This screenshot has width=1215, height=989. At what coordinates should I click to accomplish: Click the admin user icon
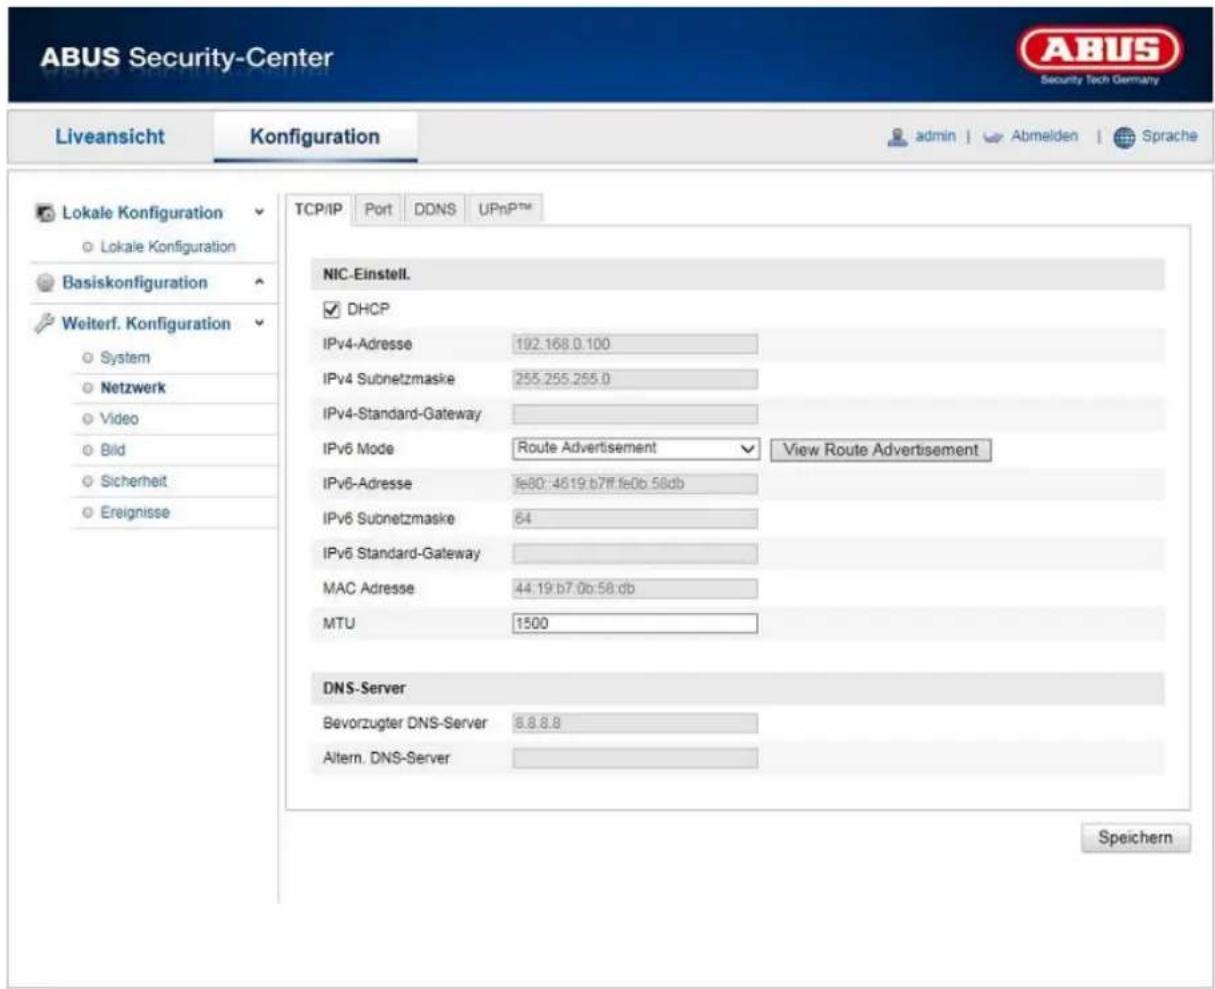(897, 137)
